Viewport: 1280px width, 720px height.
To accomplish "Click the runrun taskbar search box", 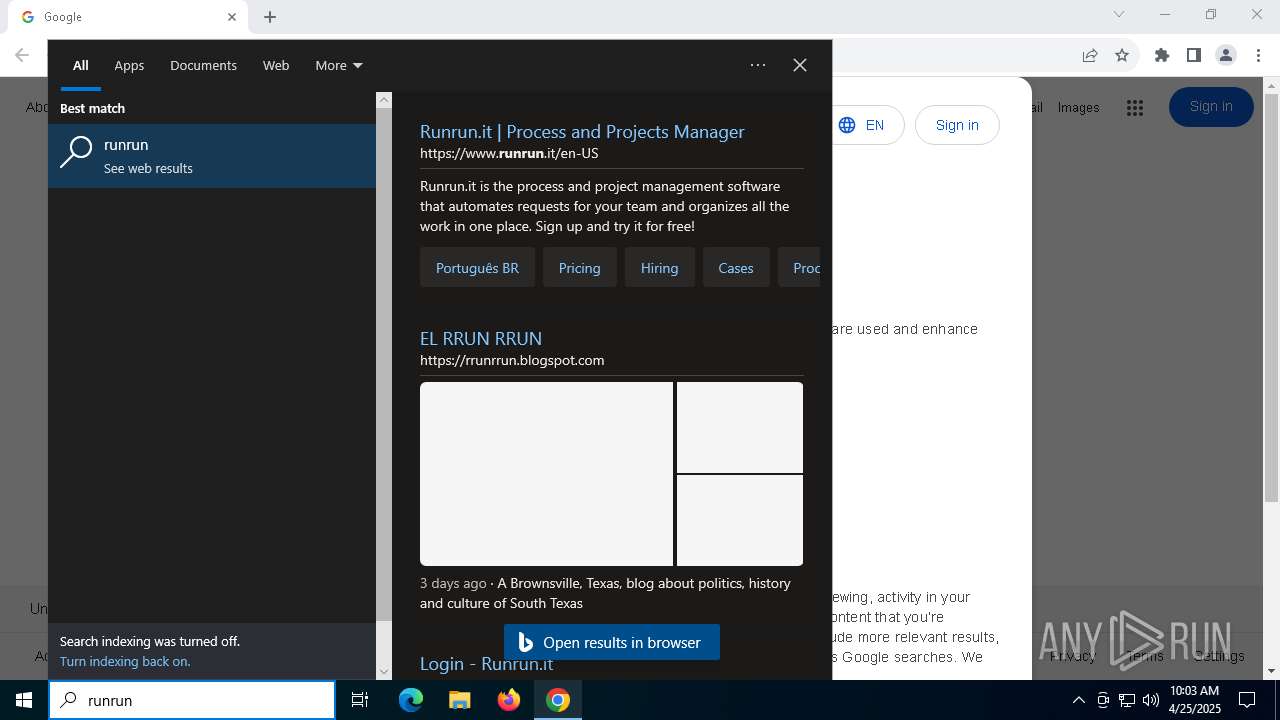I will 192,700.
